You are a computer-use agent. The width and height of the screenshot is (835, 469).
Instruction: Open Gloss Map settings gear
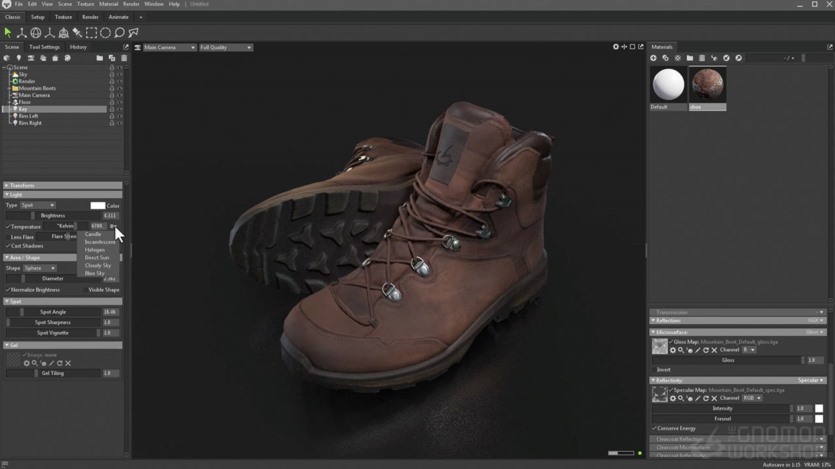click(x=673, y=350)
